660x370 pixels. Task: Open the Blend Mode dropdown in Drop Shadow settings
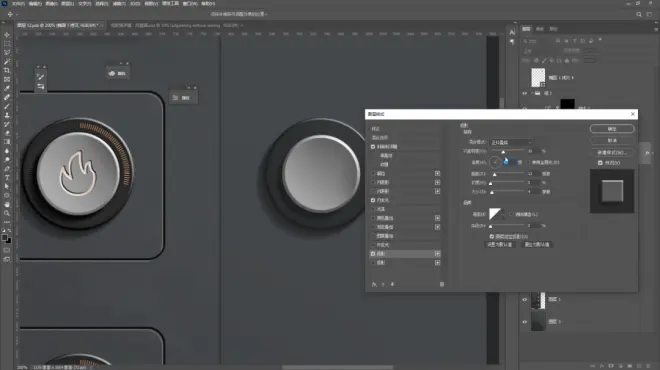(511, 142)
